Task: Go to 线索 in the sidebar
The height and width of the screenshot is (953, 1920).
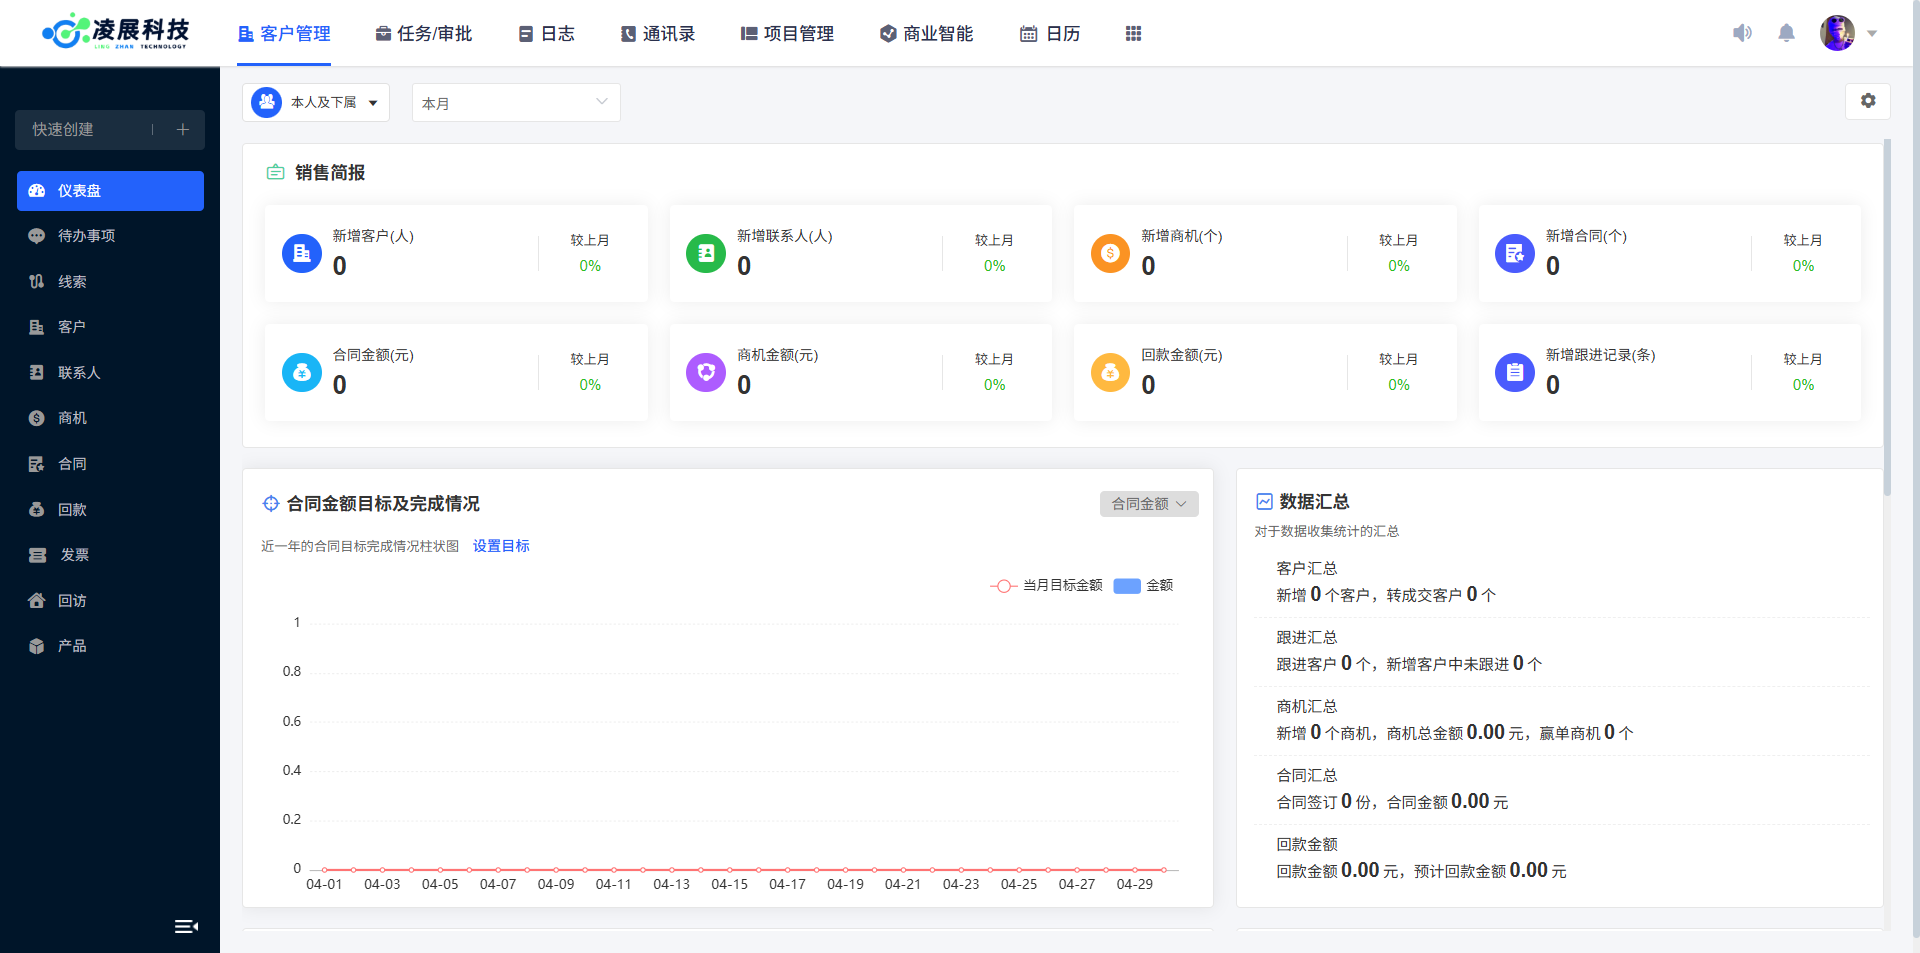Action: point(72,282)
